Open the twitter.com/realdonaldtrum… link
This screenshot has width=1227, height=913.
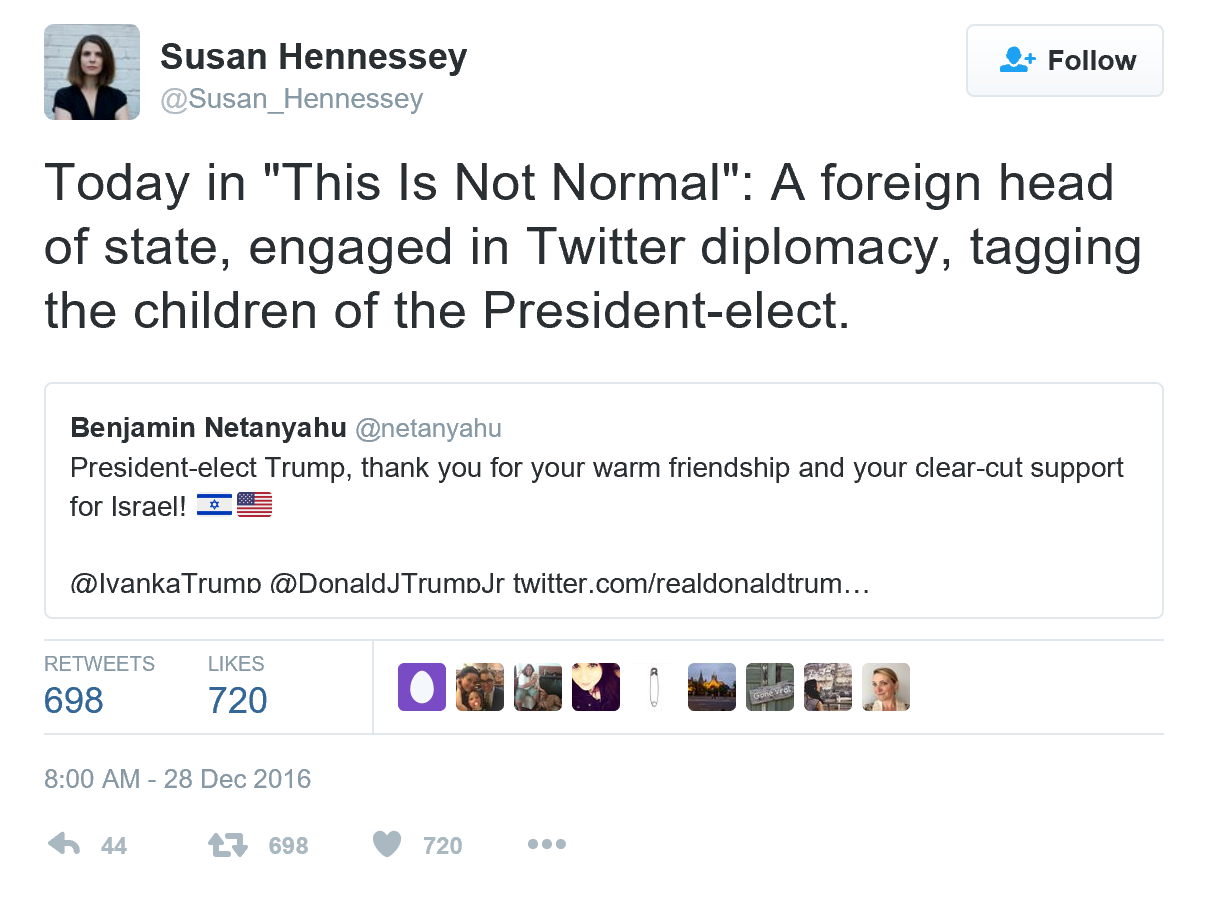(x=691, y=583)
